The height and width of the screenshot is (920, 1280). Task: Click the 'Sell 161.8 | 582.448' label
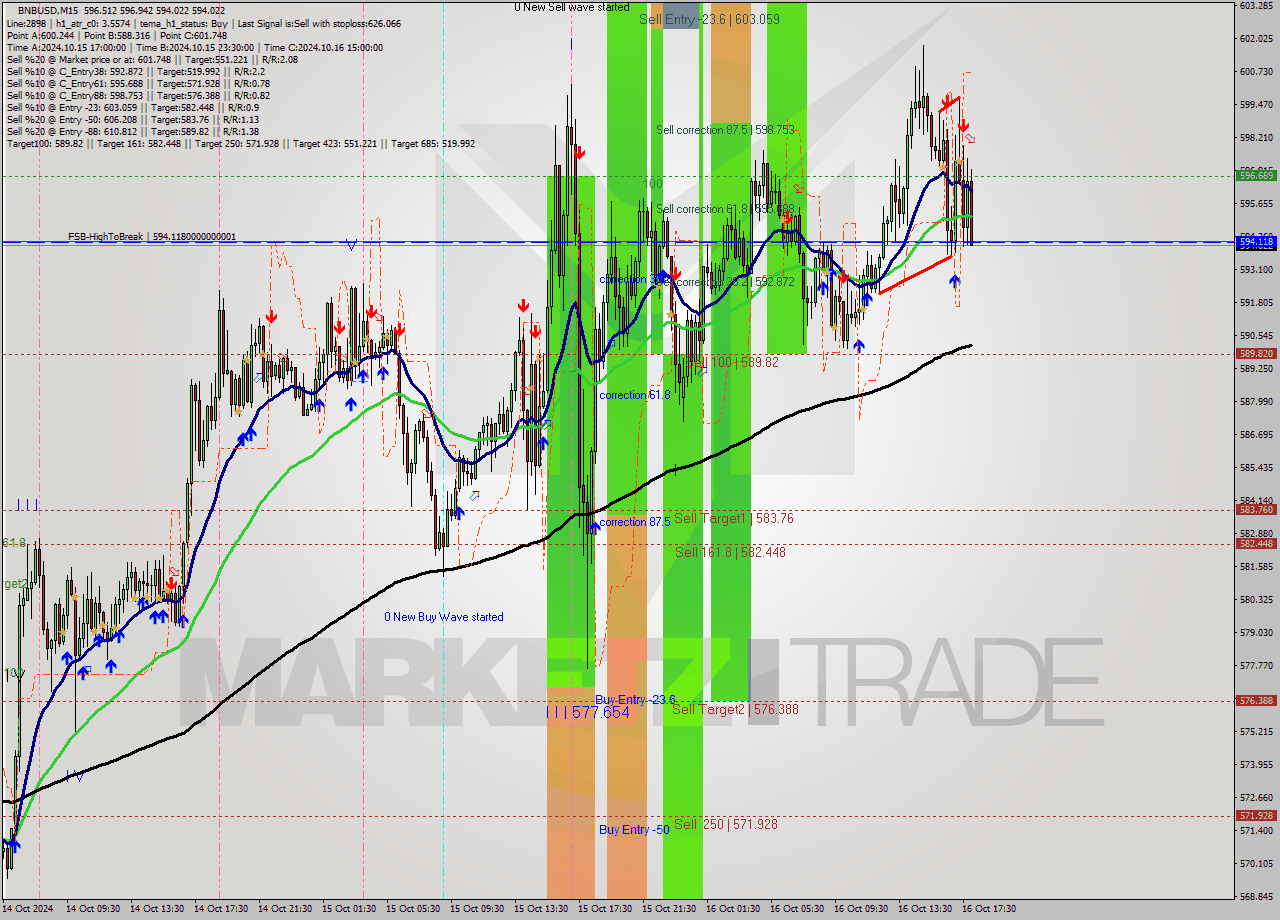(x=730, y=552)
